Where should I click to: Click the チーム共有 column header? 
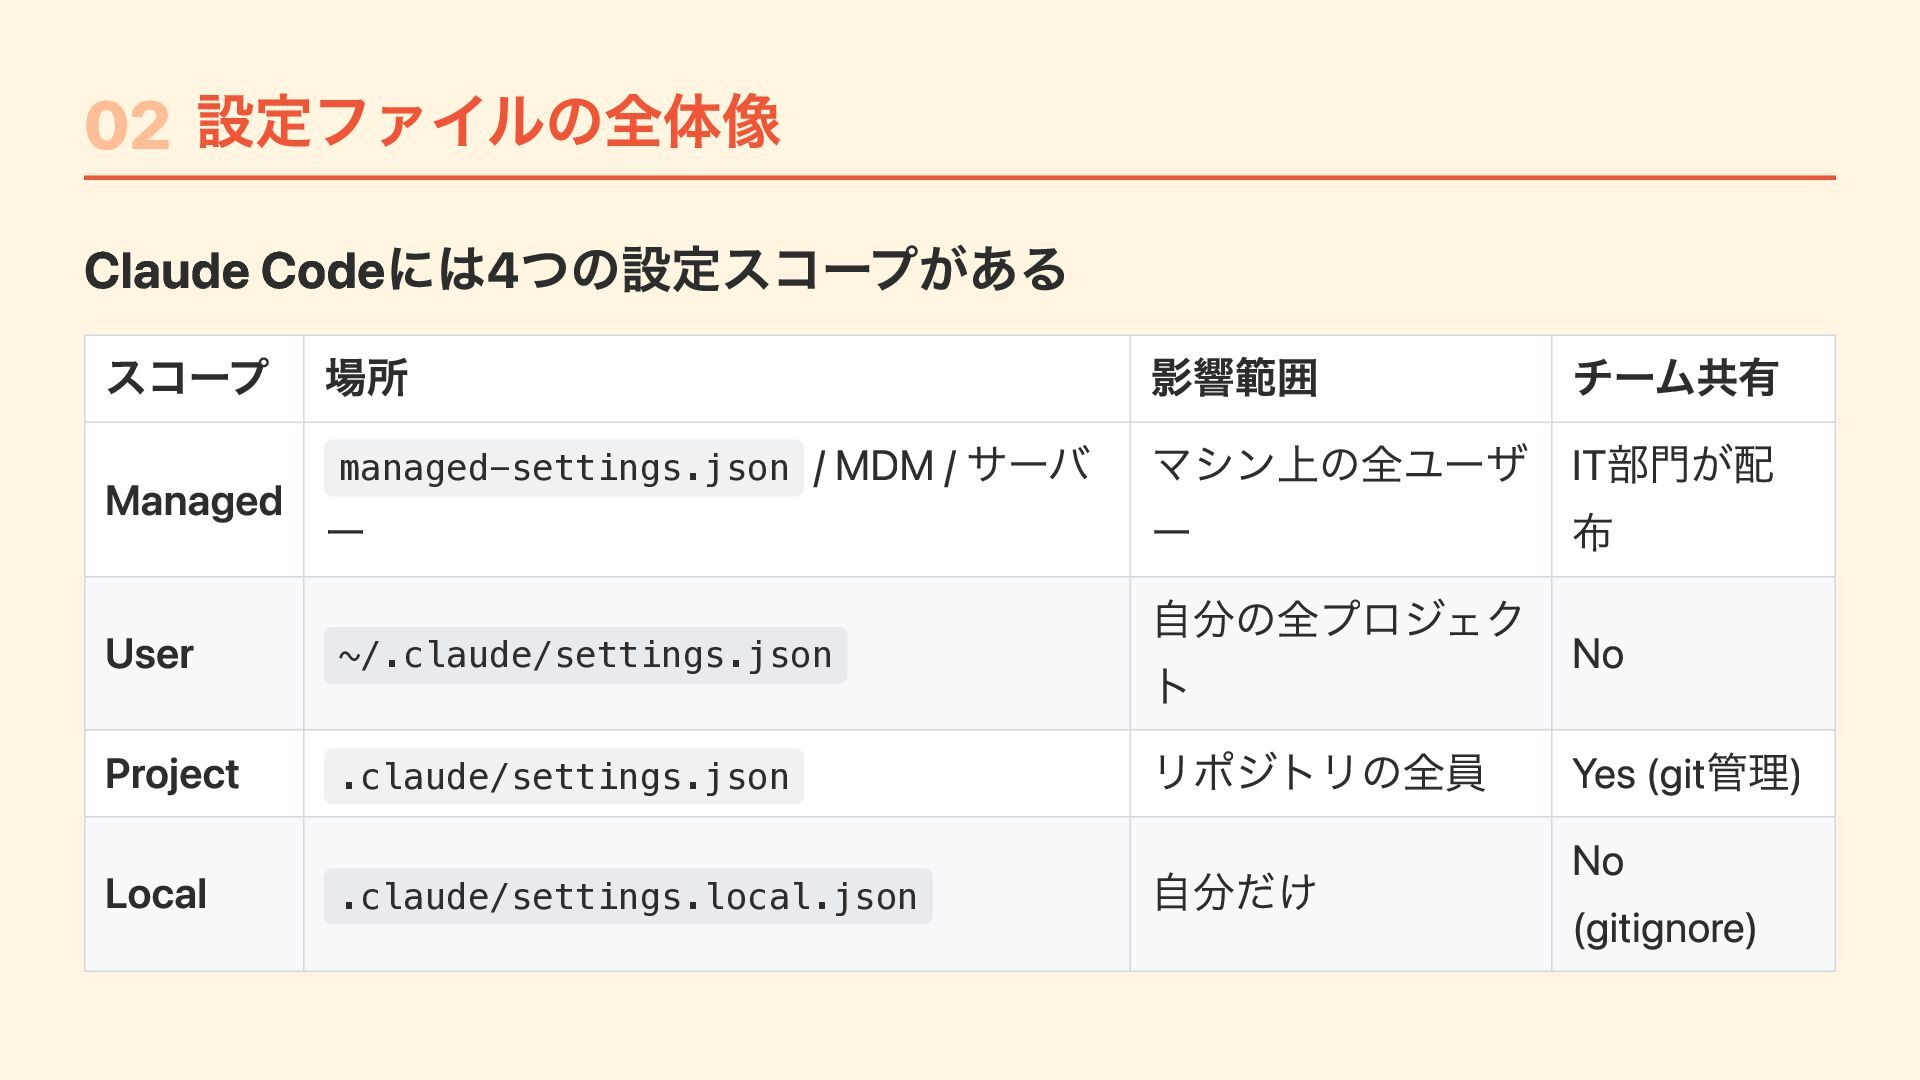1674,378
